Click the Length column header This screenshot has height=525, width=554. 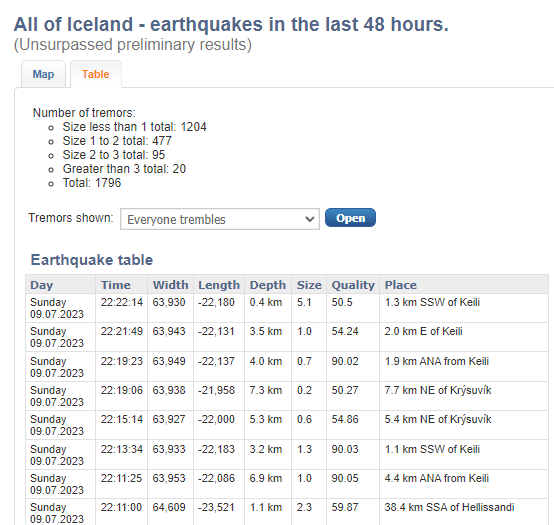219,285
